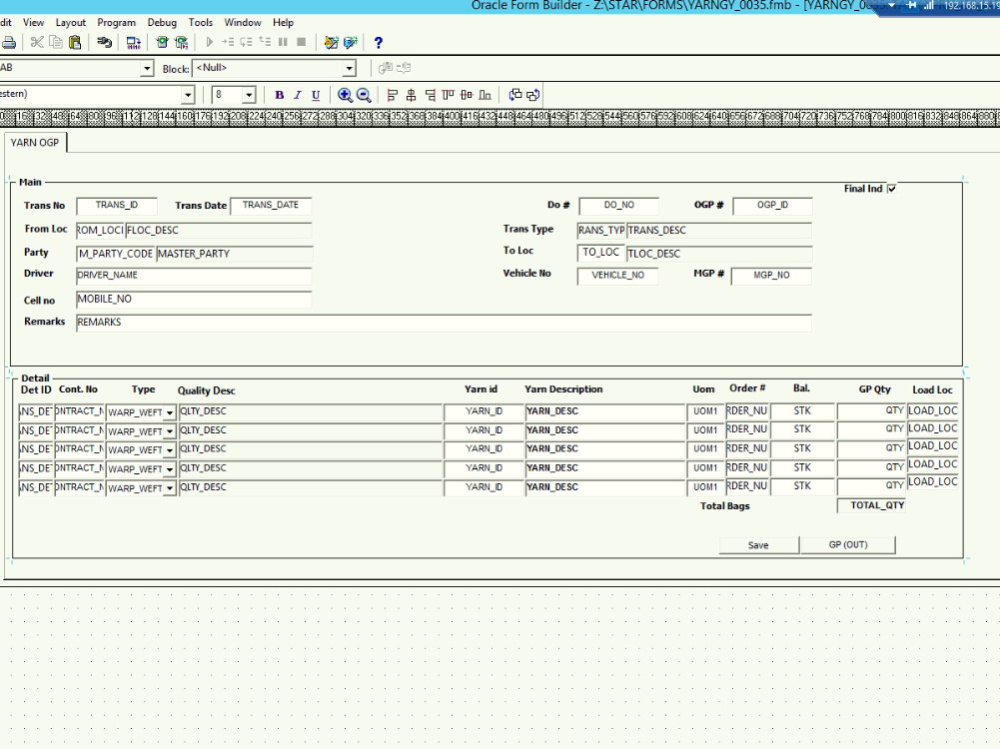Viewport: 1000px width, 749px height.
Task: Select the TRANS_ID field
Action: (x=117, y=205)
